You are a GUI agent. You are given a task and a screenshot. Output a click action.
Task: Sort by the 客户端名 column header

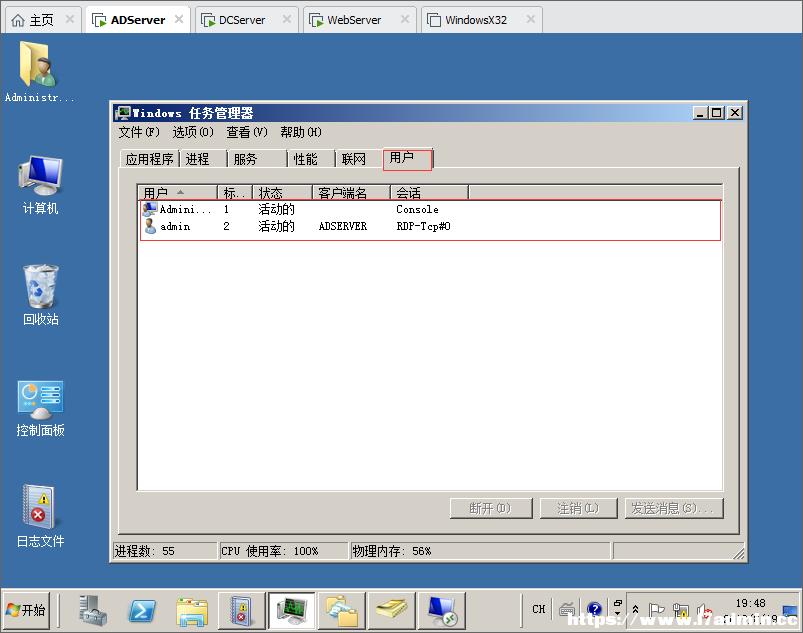351,193
